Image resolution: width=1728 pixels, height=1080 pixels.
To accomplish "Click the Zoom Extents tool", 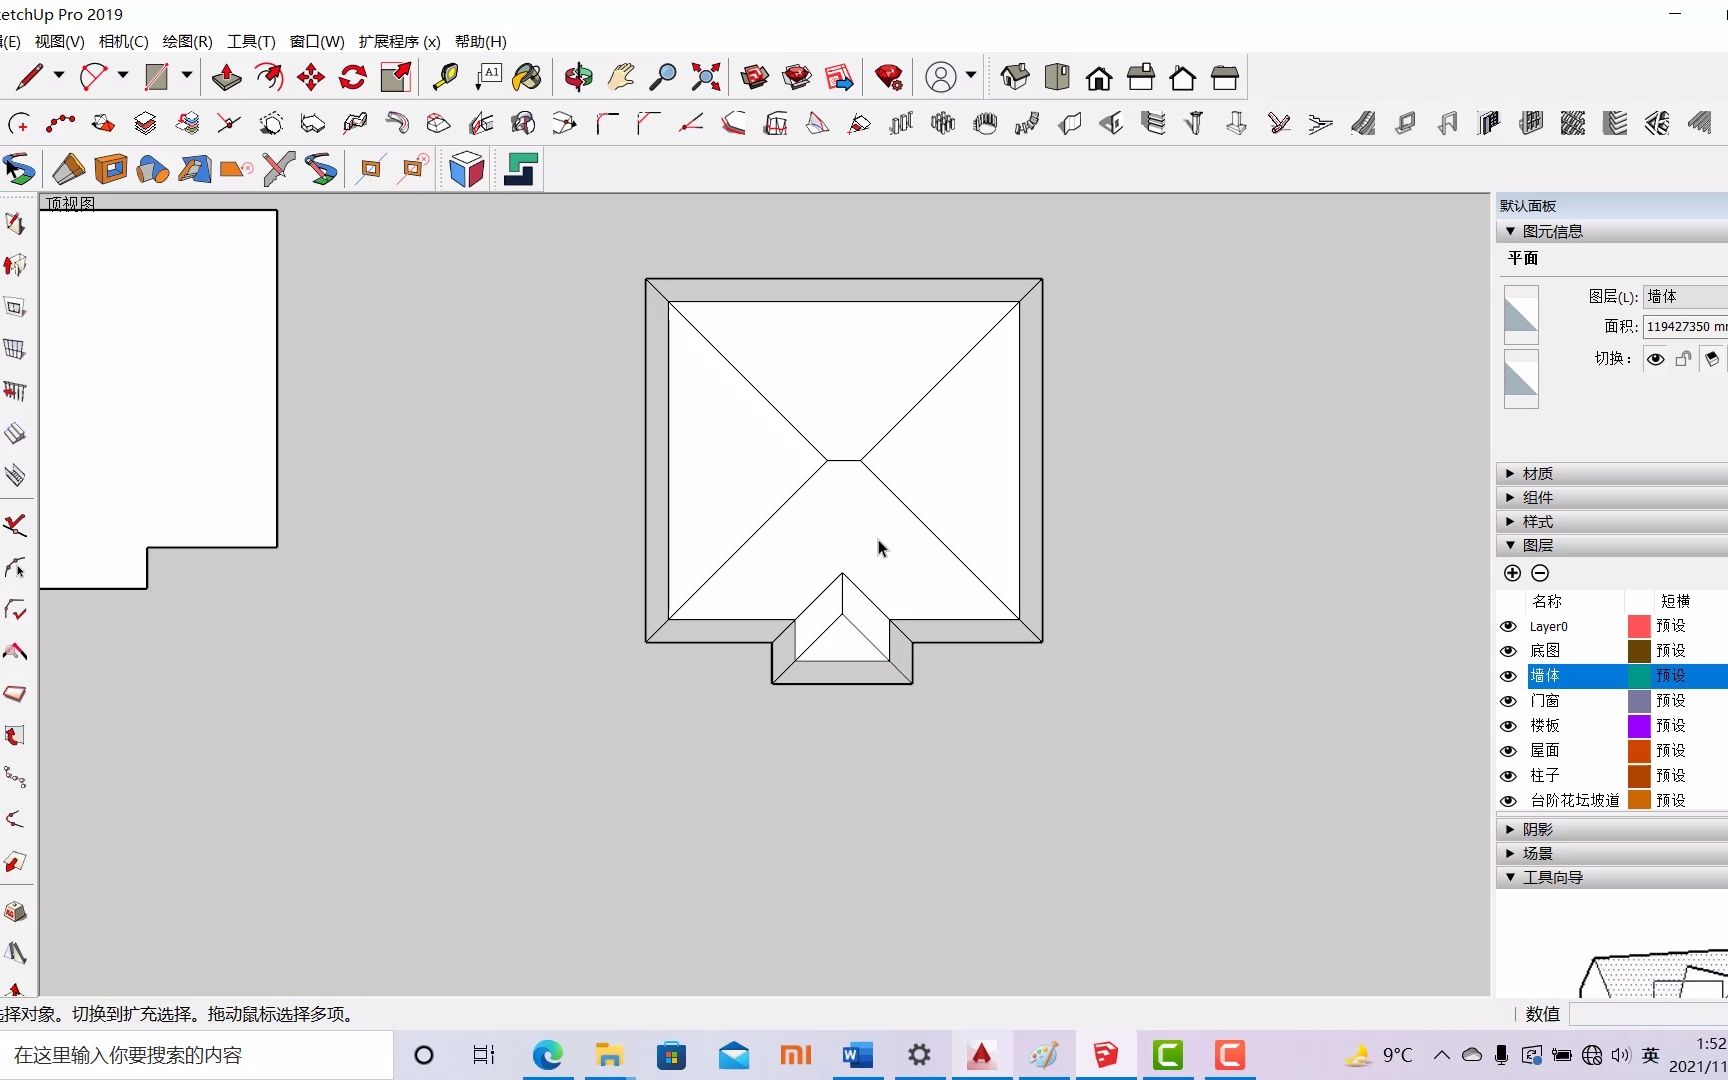I will point(706,77).
